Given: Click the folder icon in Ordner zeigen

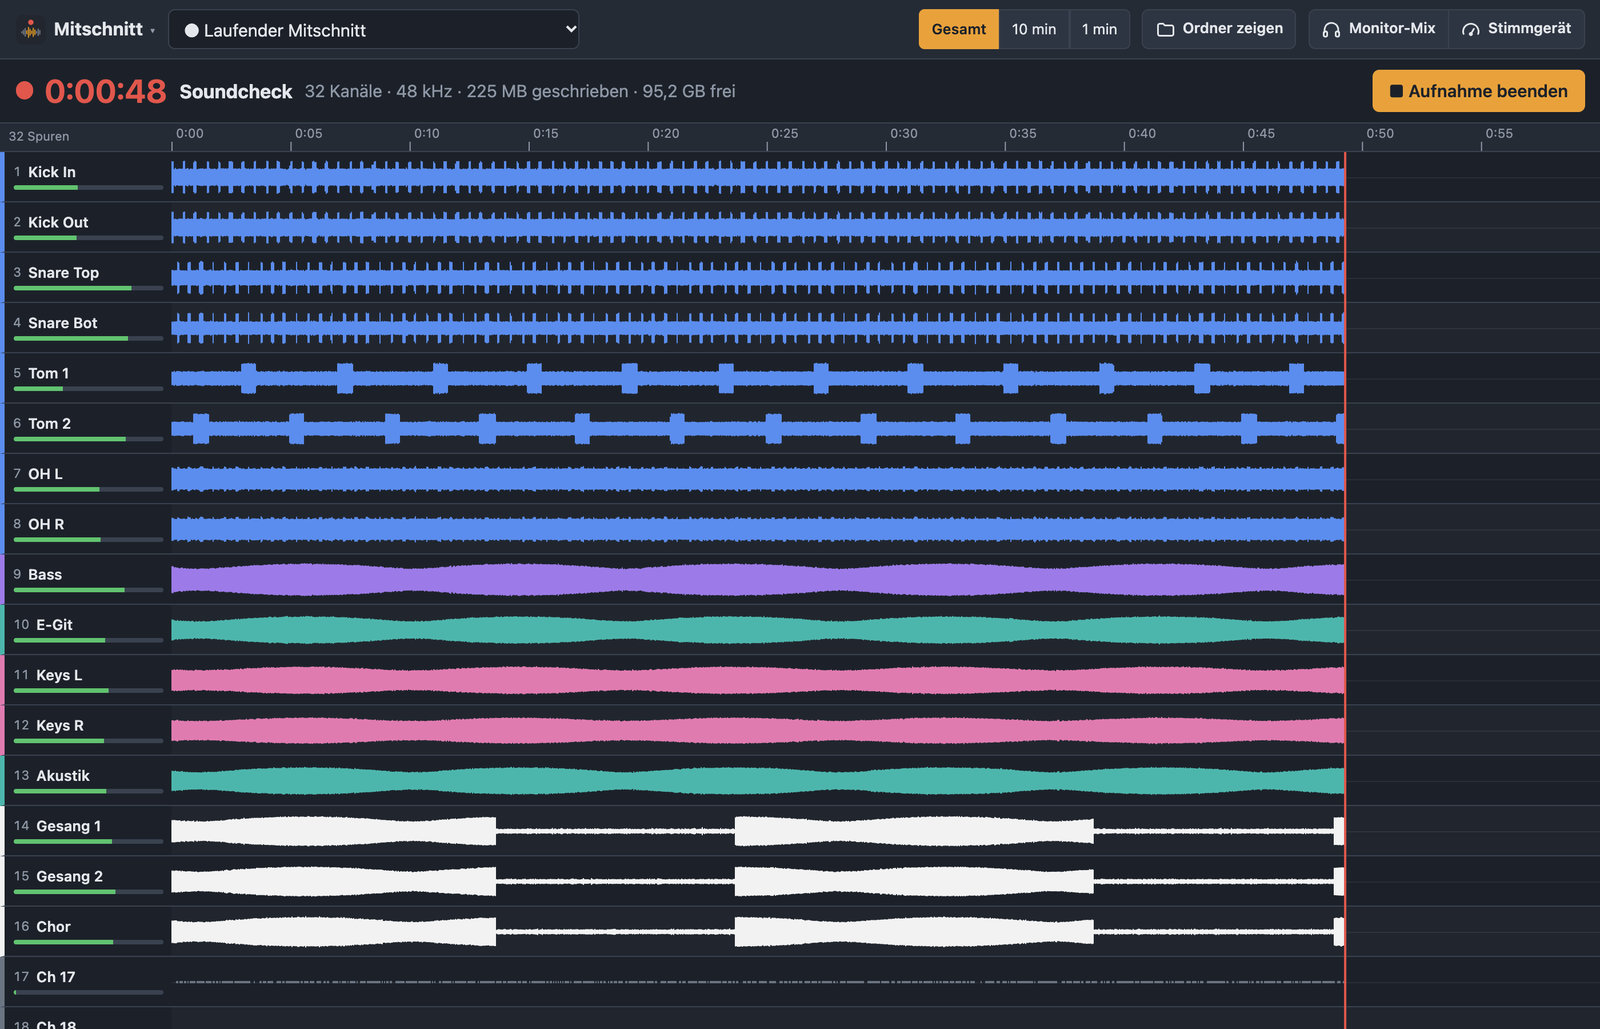Looking at the screenshot, I should (x=1165, y=29).
